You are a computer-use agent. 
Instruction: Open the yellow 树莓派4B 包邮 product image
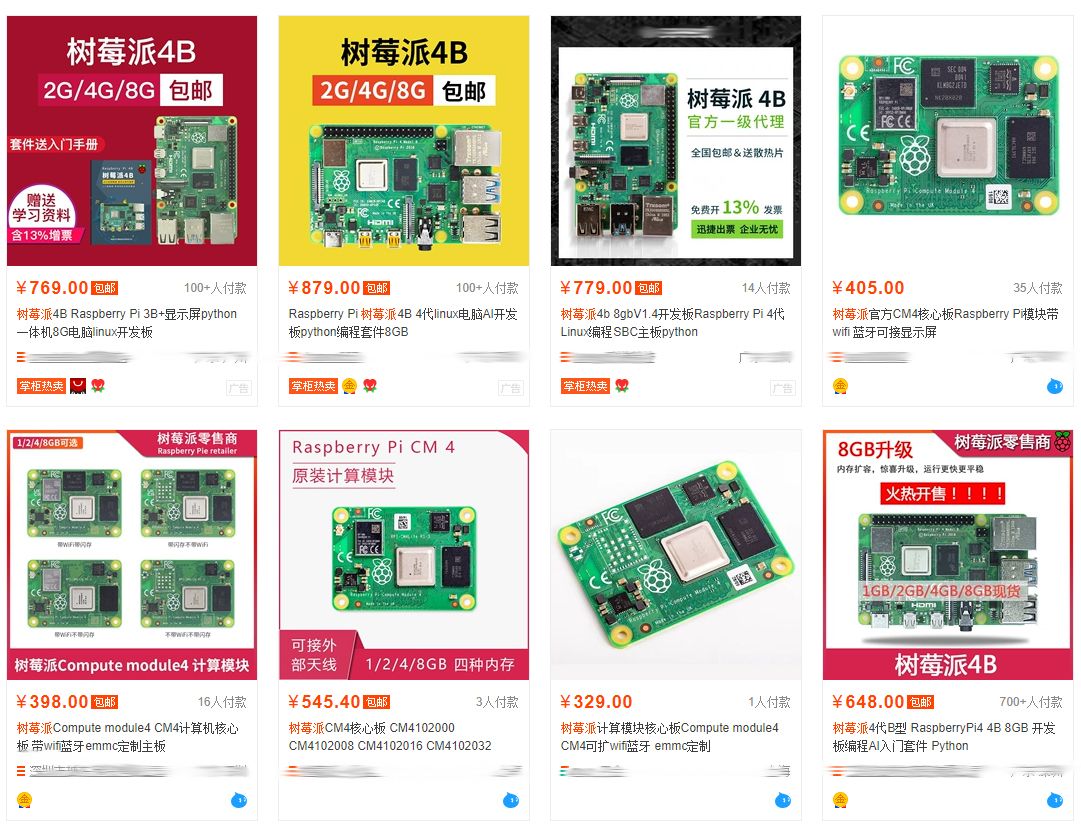(x=404, y=141)
